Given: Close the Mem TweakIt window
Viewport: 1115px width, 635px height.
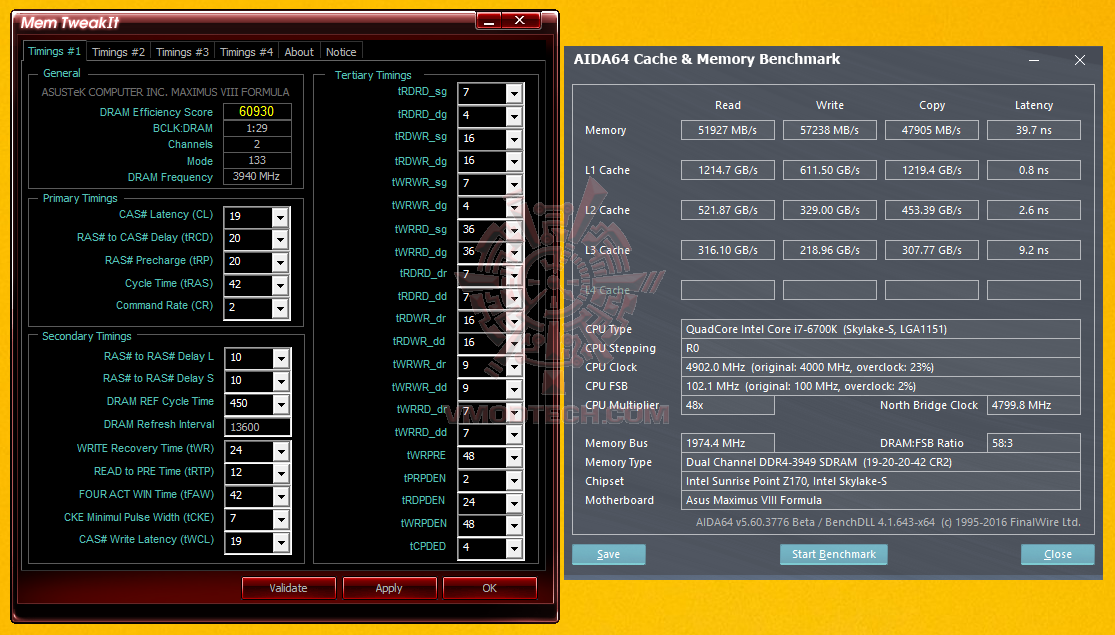Looking at the screenshot, I should [521, 21].
